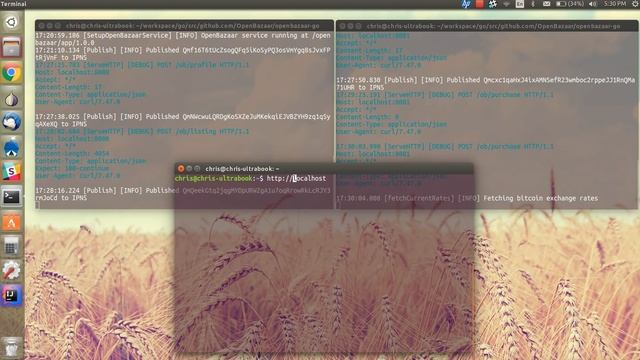This screenshot has width=640, height=360.
Task: Click the front terminal title bar text
Action: [242, 169]
